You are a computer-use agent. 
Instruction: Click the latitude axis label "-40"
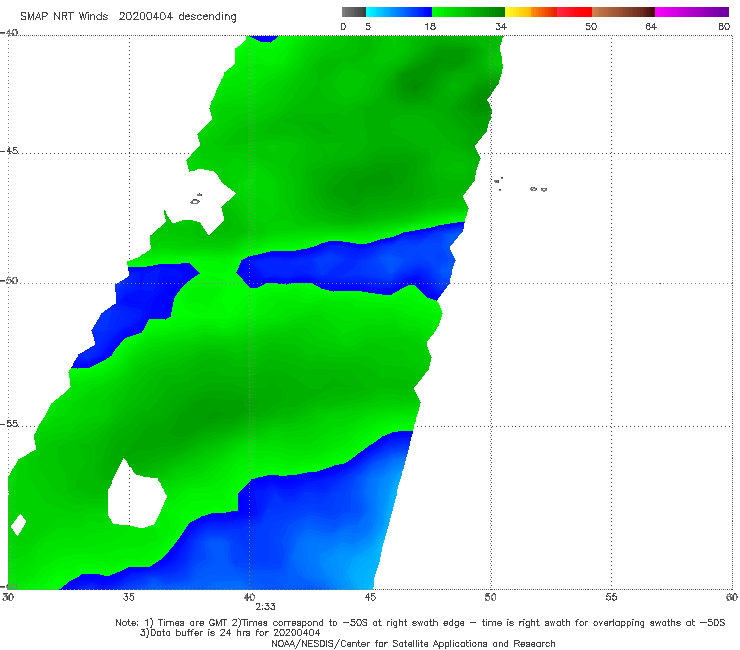tap(9, 32)
